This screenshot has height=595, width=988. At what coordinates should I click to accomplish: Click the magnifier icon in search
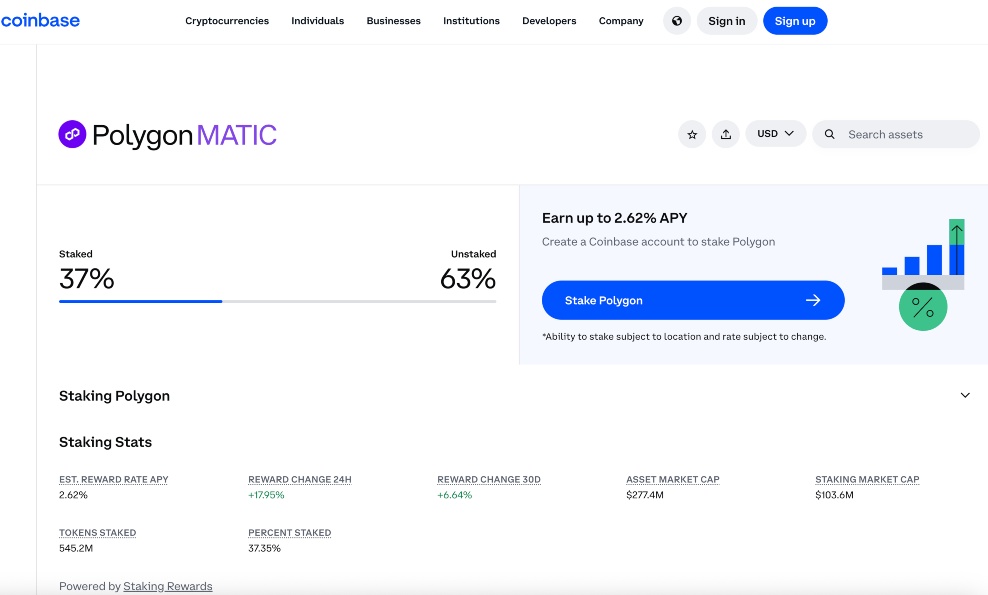[830, 134]
